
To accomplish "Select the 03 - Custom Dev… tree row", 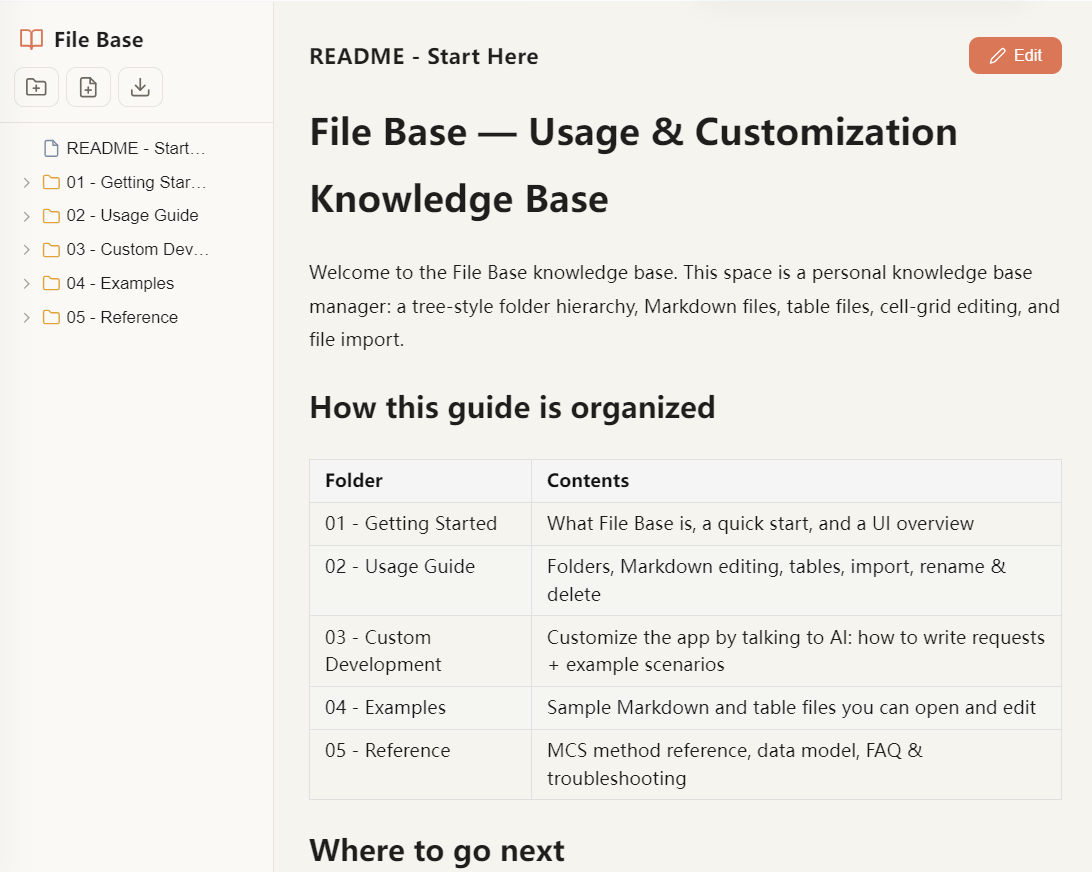I will 136,249.
